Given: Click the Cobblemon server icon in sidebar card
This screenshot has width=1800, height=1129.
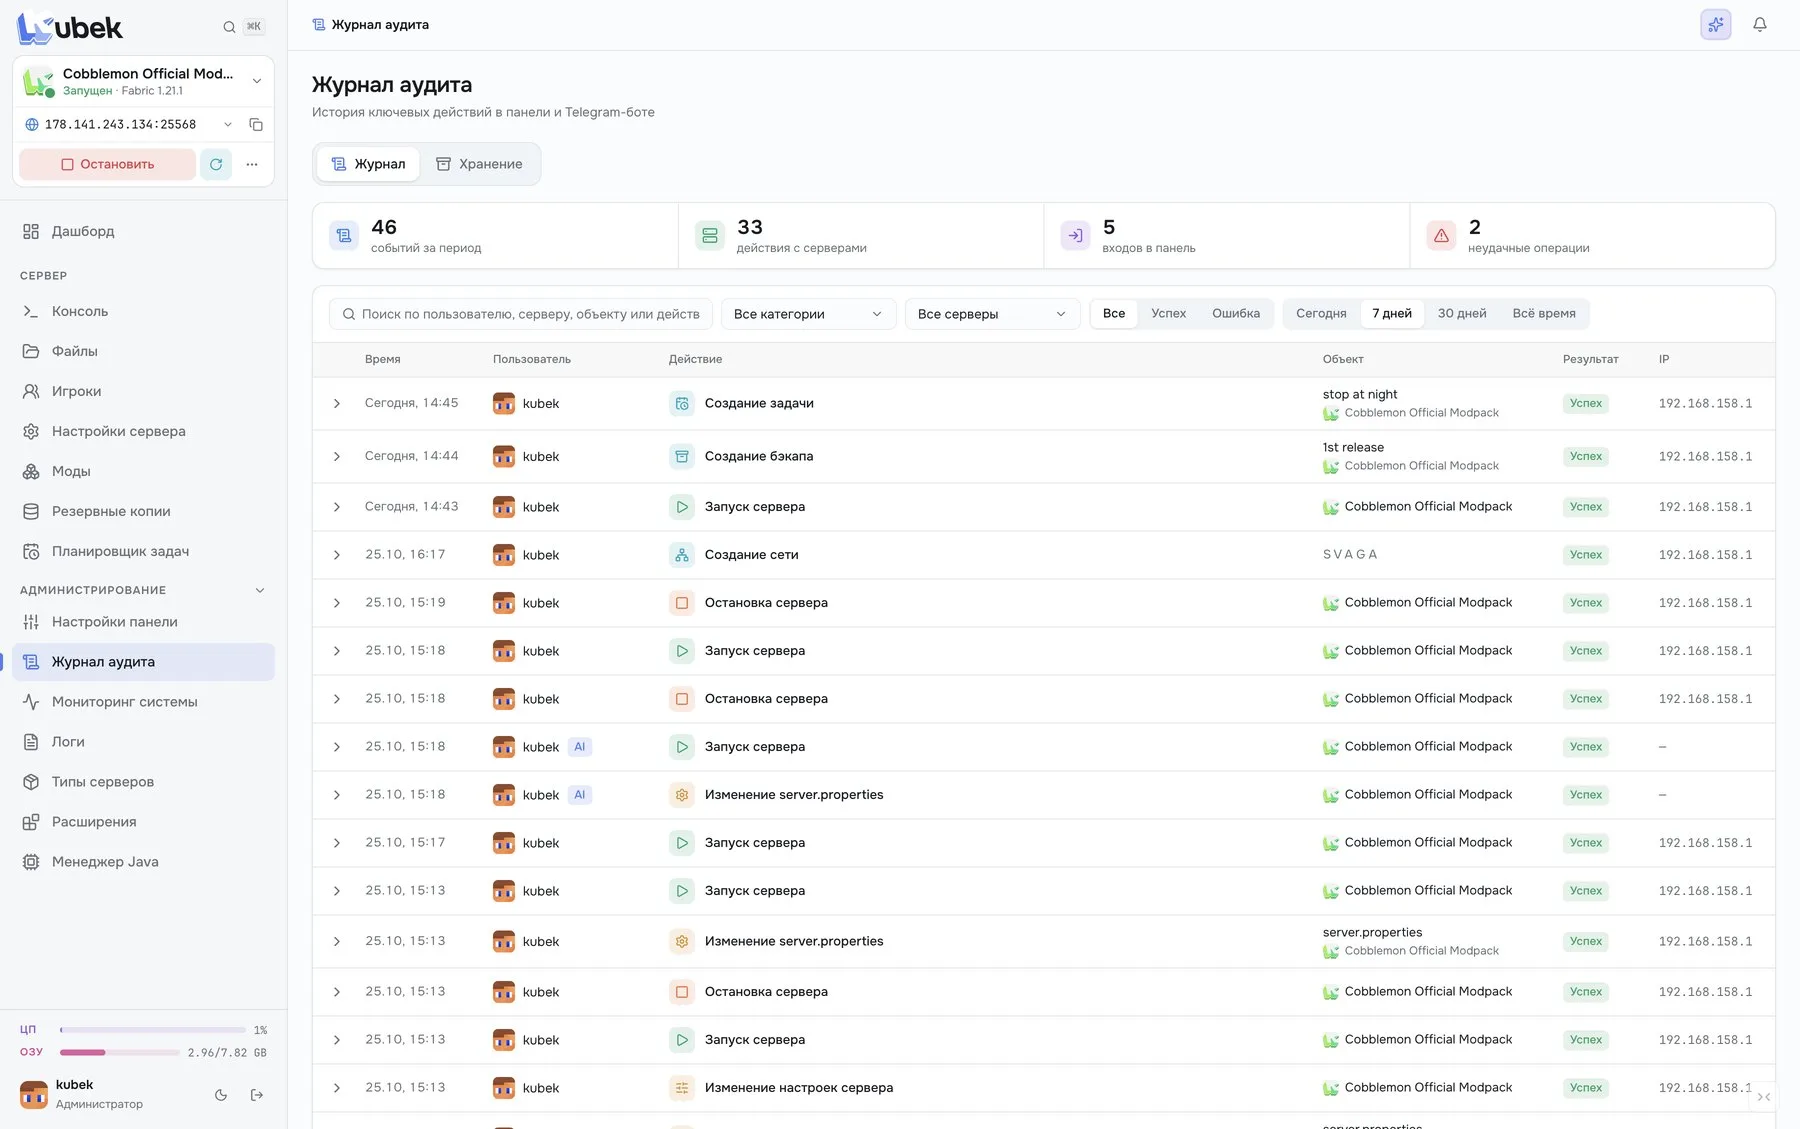Looking at the screenshot, I should 38,81.
